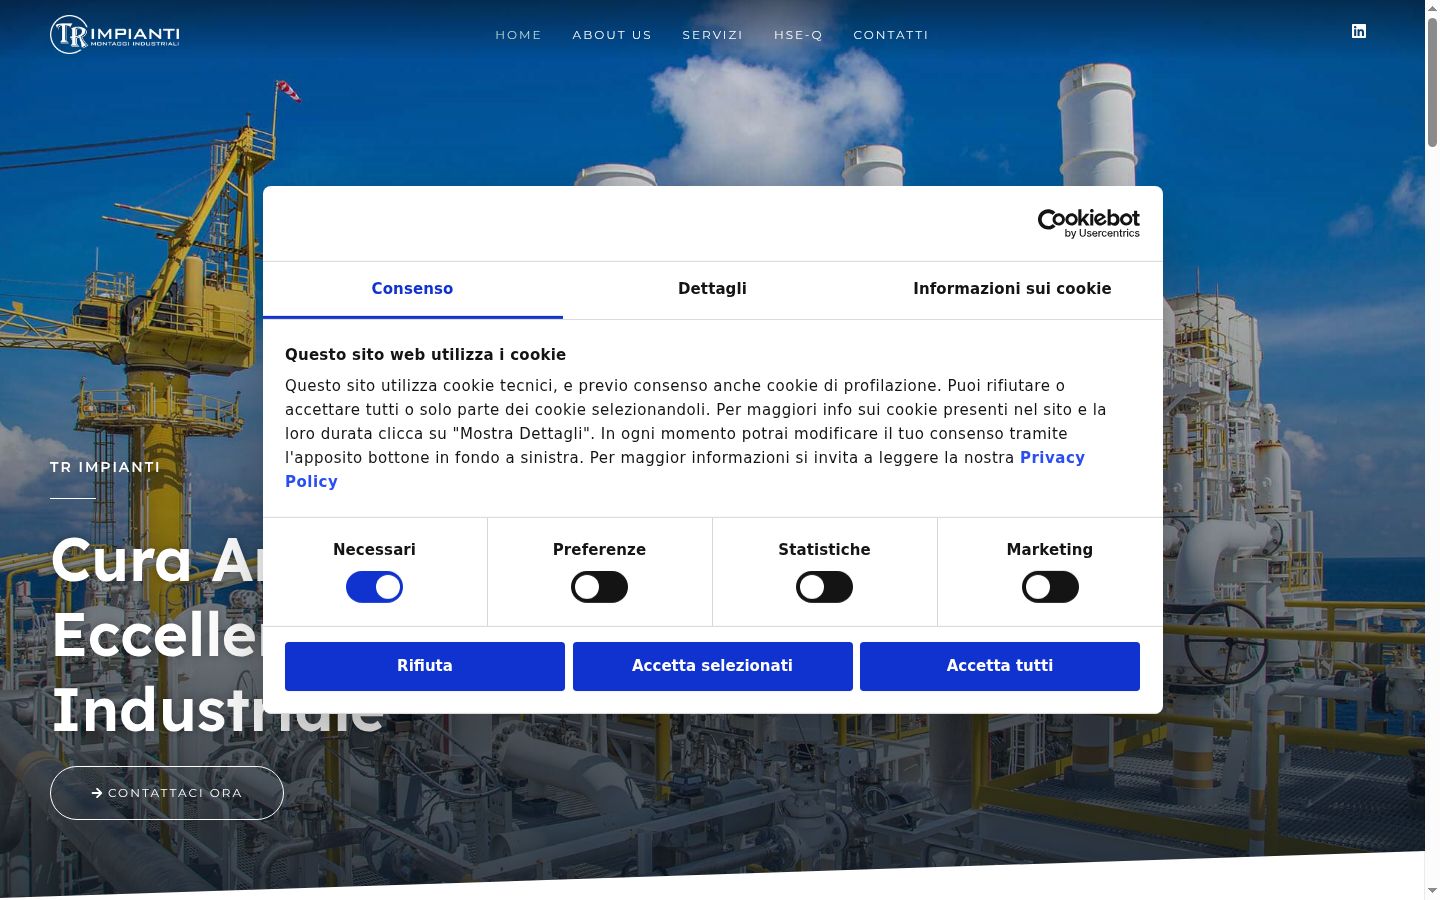The width and height of the screenshot is (1440, 900).
Task: Click the Accetta tutti button
Action: click(1000, 666)
